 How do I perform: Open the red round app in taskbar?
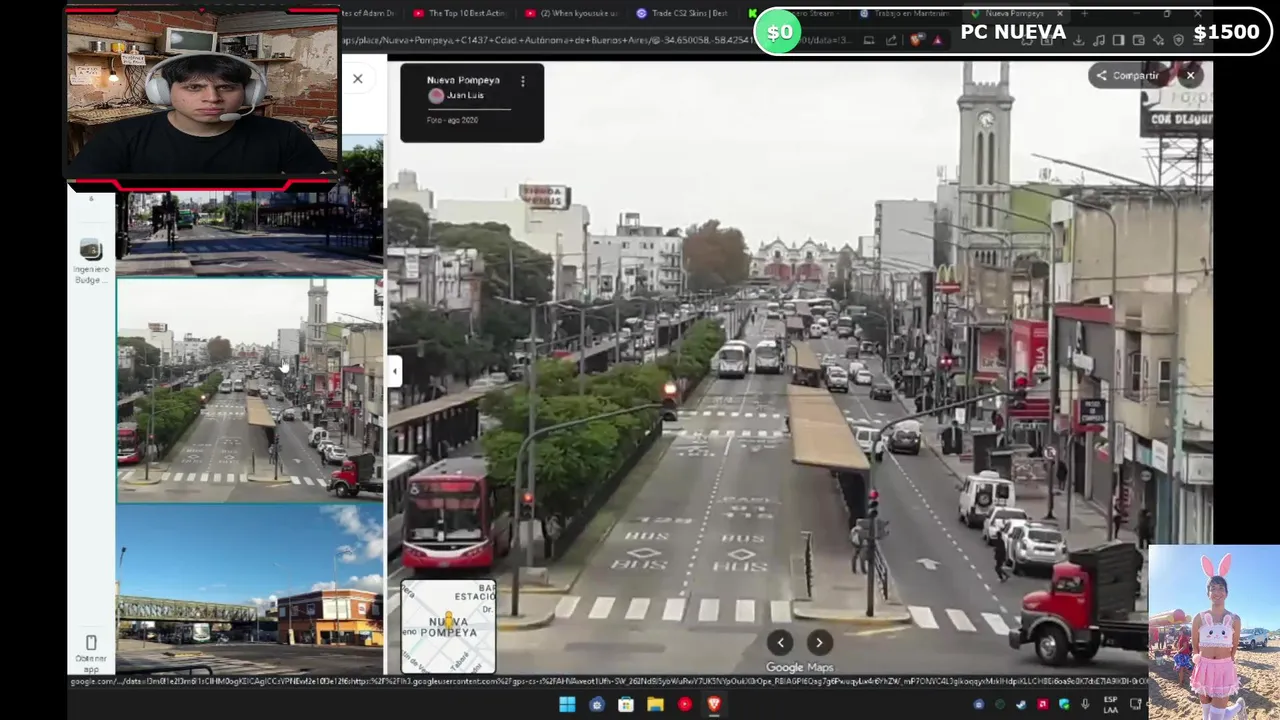pos(685,704)
